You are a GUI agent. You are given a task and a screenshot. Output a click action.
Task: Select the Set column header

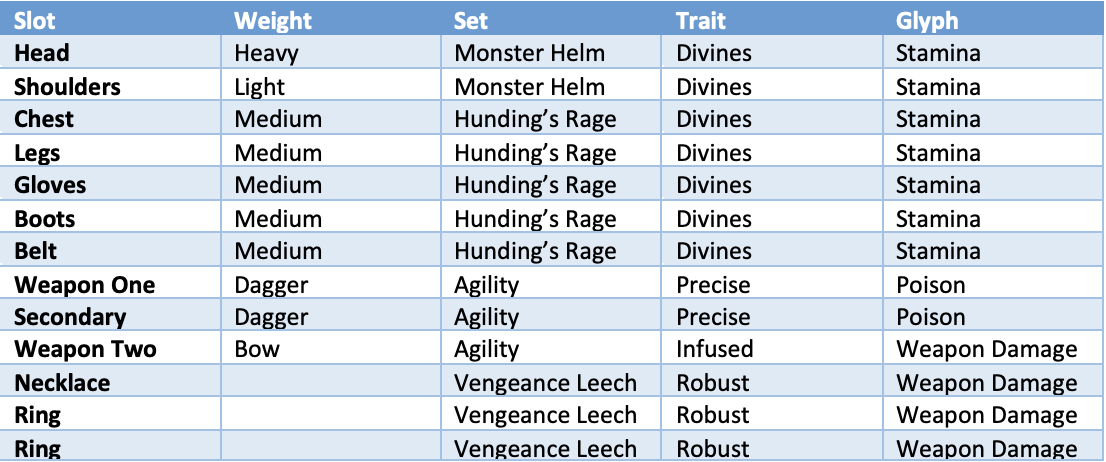click(x=470, y=20)
